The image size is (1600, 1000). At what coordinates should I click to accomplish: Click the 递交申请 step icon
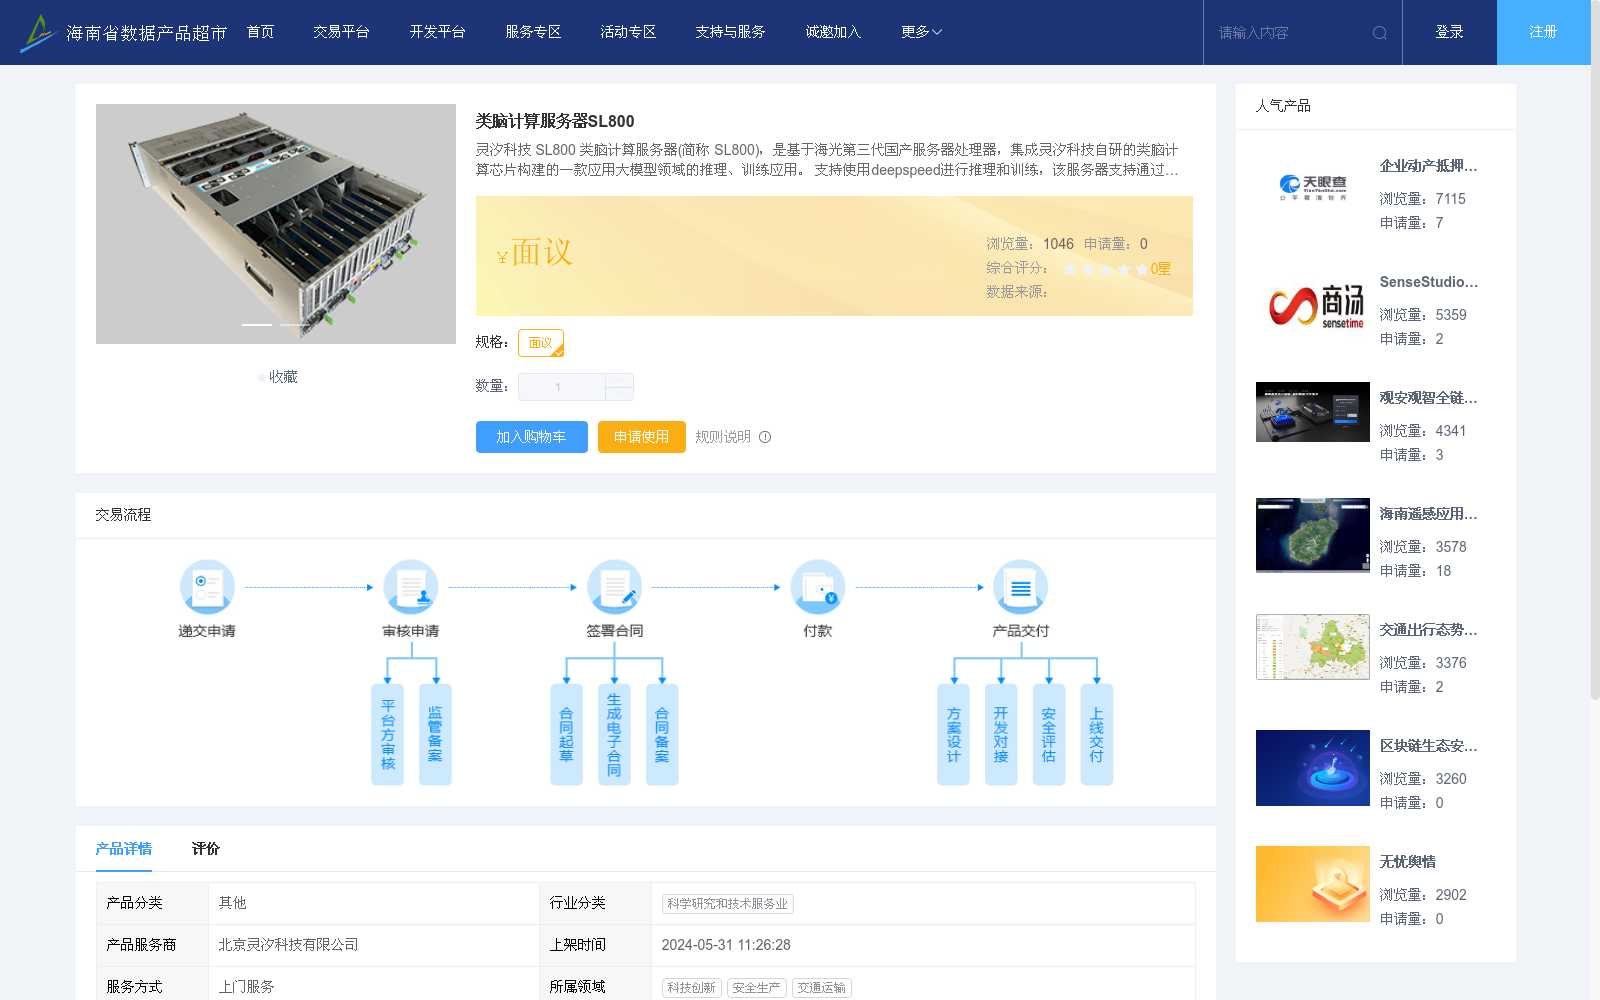click(x=207, y=586)
